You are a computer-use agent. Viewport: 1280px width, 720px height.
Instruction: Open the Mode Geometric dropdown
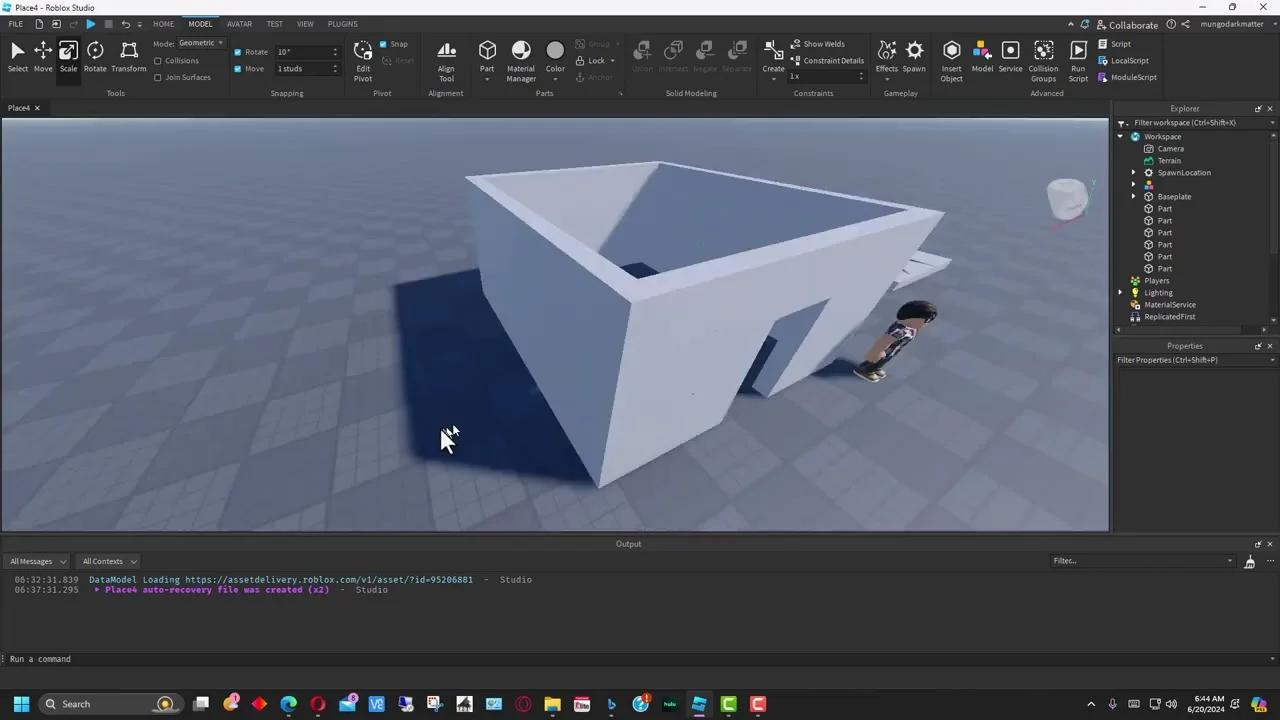pyautogui.click(x=201, y=43)
